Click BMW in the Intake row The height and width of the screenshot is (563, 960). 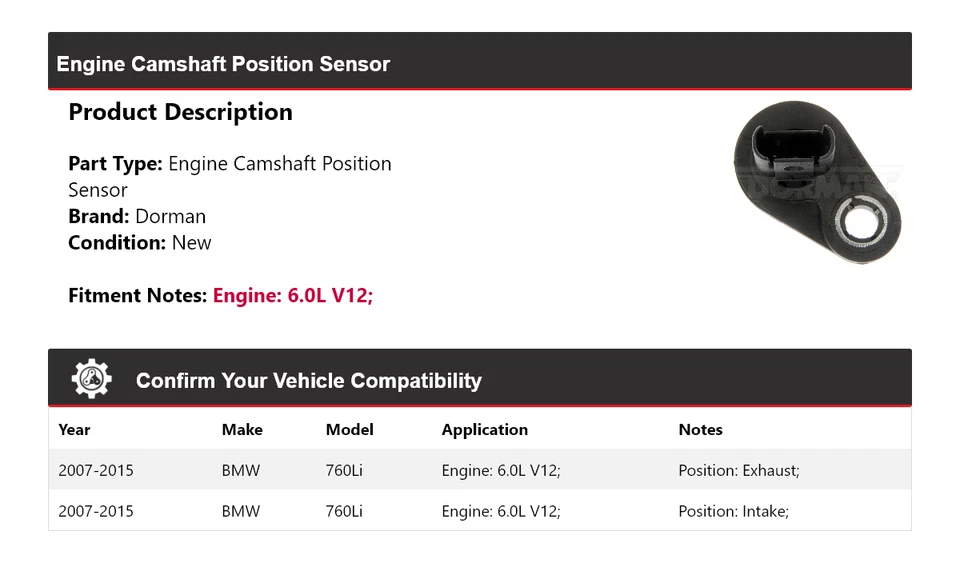241,511
